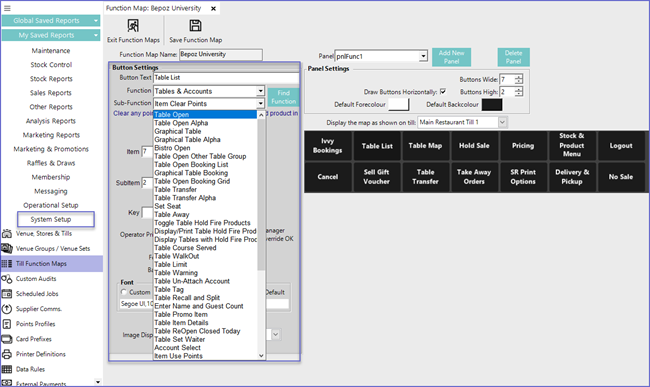This screenshot has height=387, width=650.
Task: Select Stock Control menu item
Action: point(51,65)
